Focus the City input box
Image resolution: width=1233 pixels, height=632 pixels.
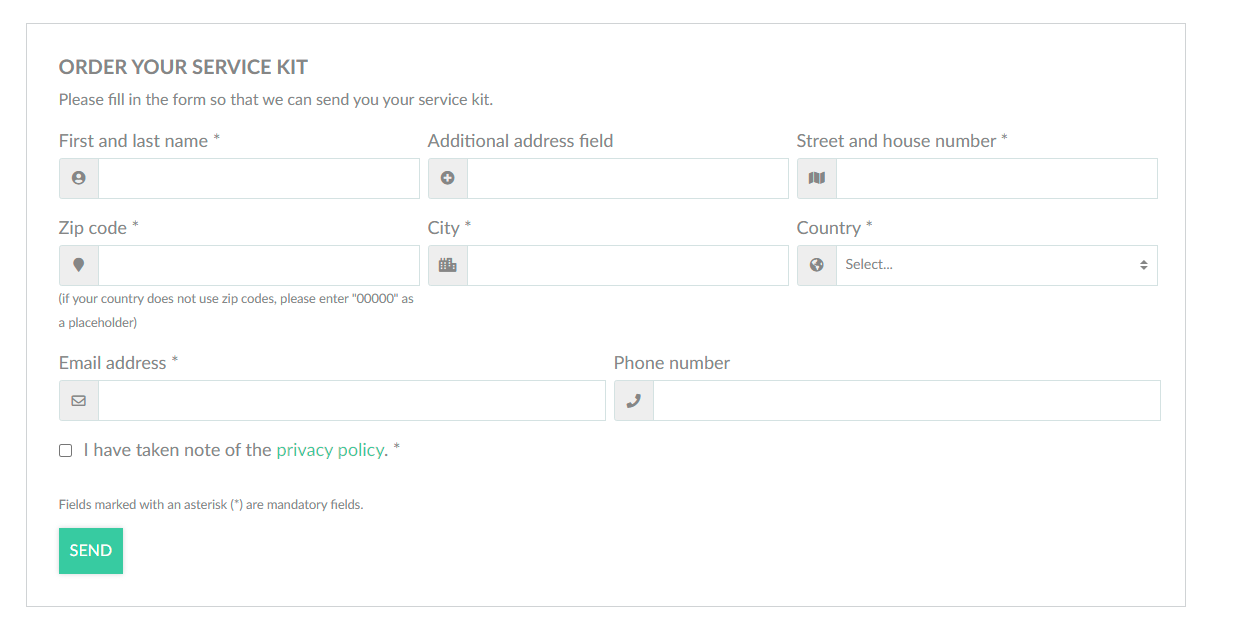pos(628,265)
